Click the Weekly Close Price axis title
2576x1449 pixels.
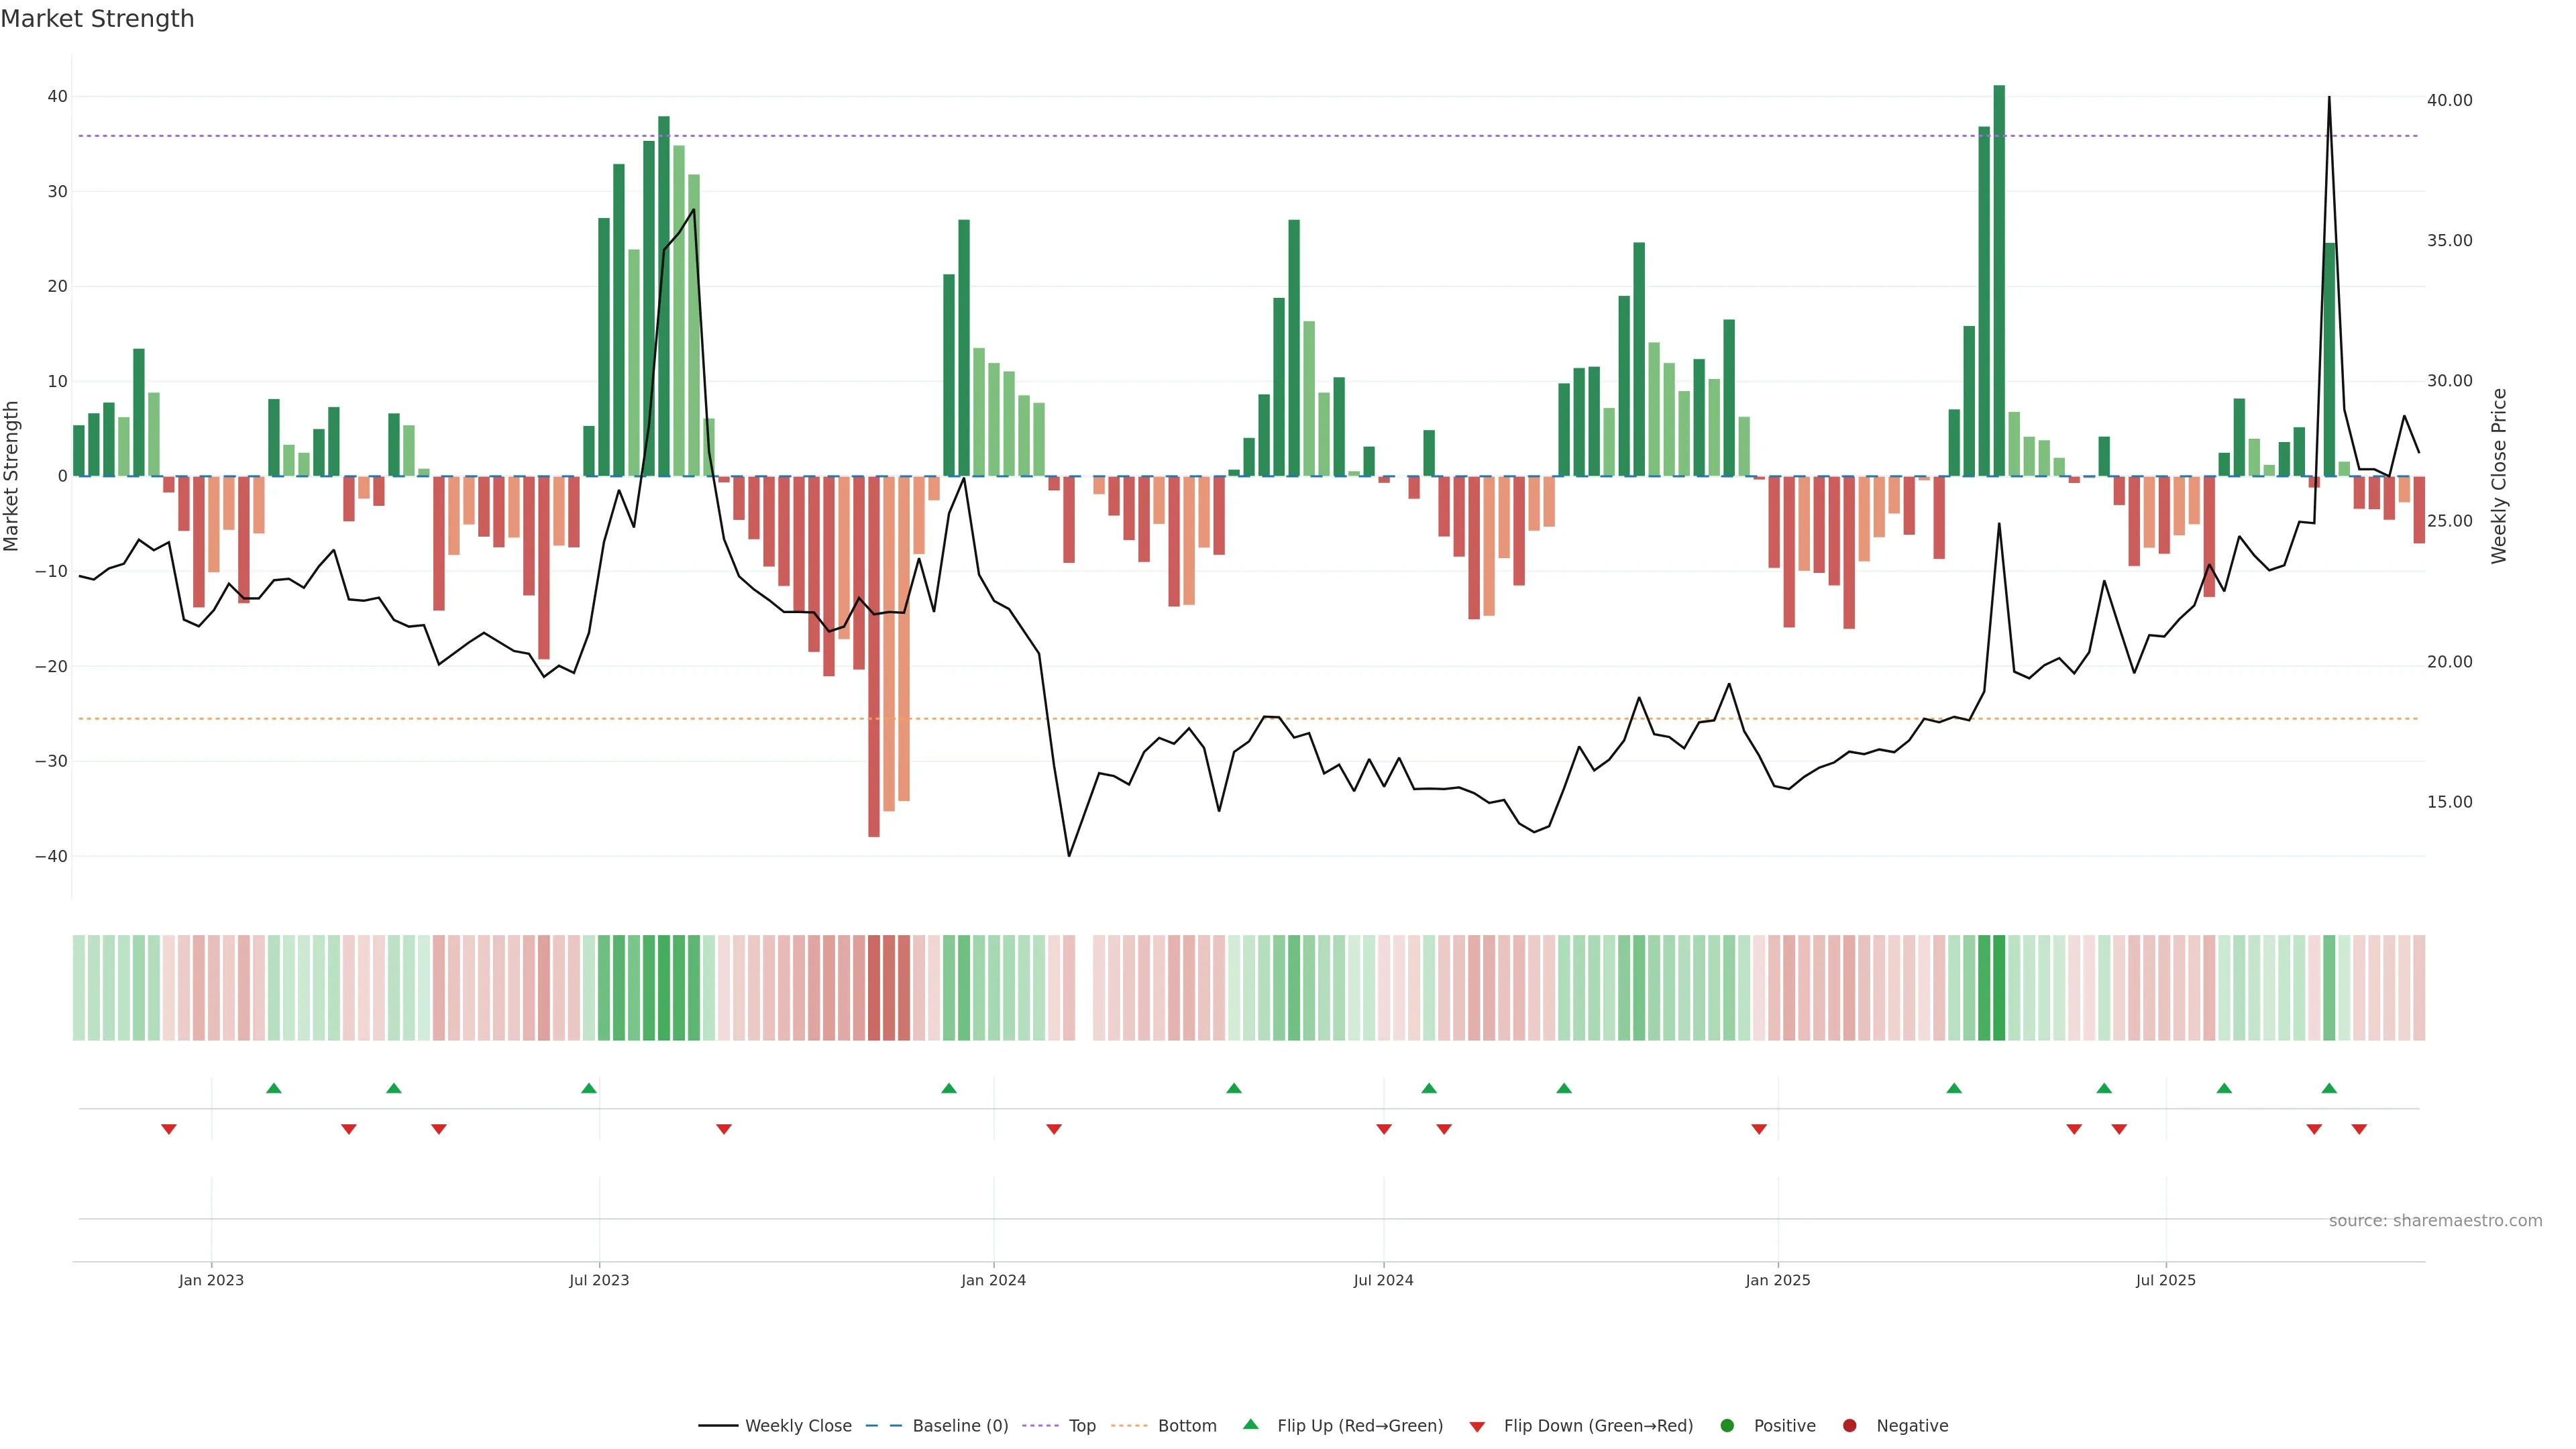coord(2499,476)
